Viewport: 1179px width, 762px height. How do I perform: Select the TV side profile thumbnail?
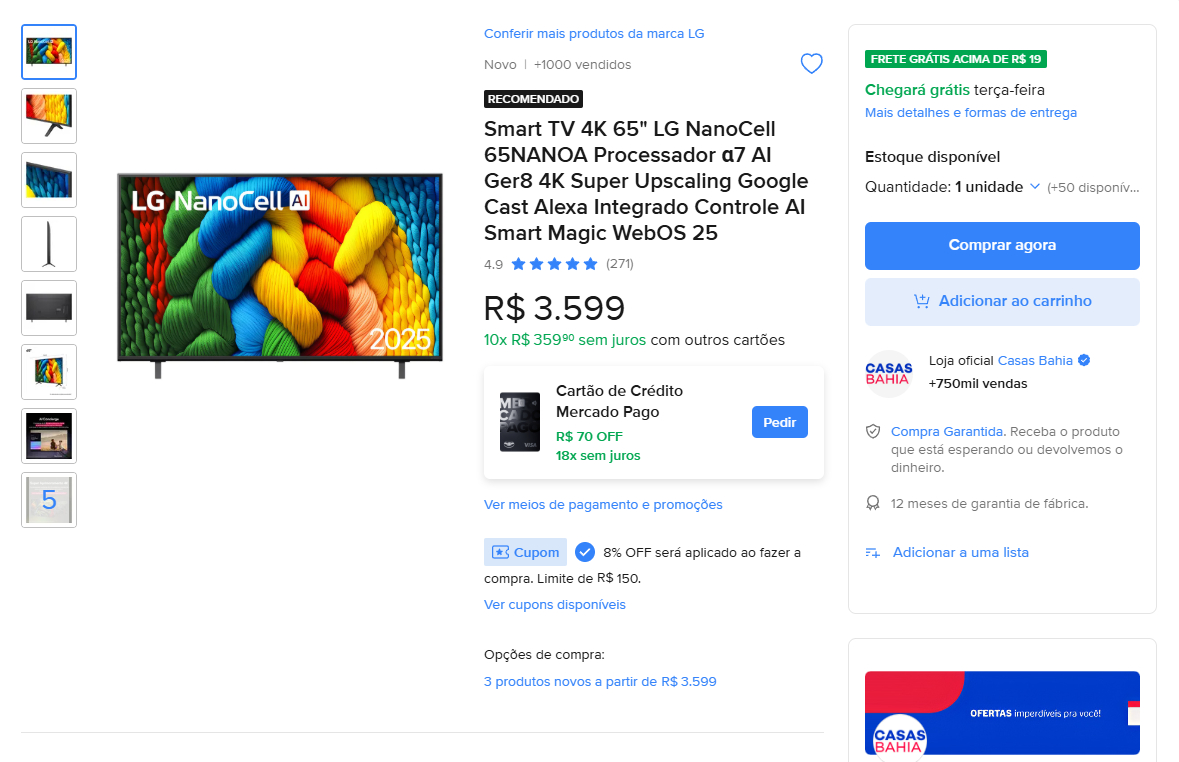point(49,244)
